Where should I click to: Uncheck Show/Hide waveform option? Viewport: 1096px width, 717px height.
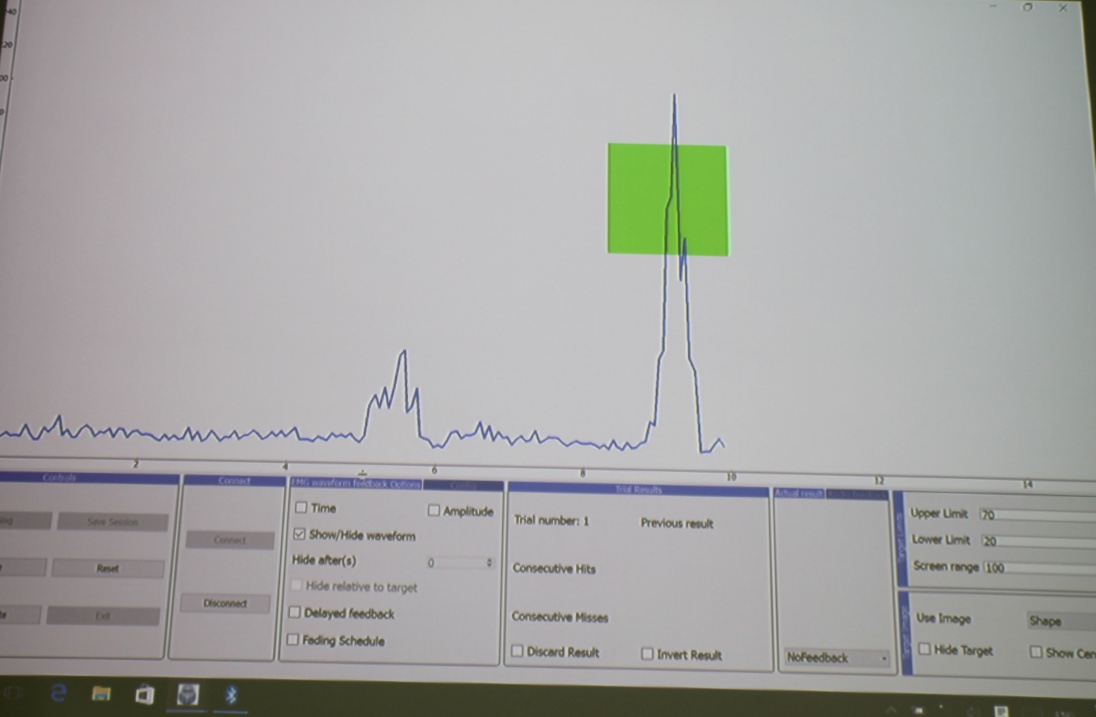(299, 535)
